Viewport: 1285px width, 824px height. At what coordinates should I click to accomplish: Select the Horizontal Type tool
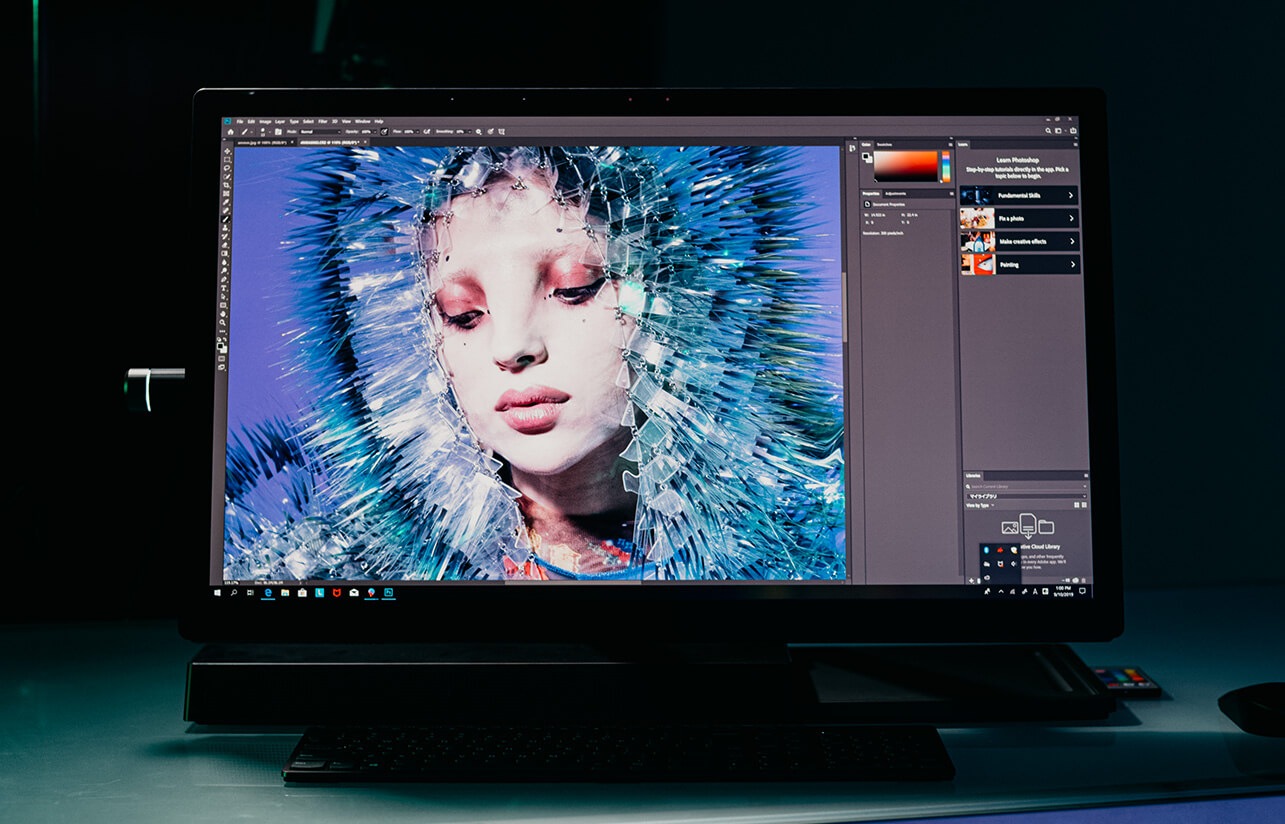[x=226, y=287]
